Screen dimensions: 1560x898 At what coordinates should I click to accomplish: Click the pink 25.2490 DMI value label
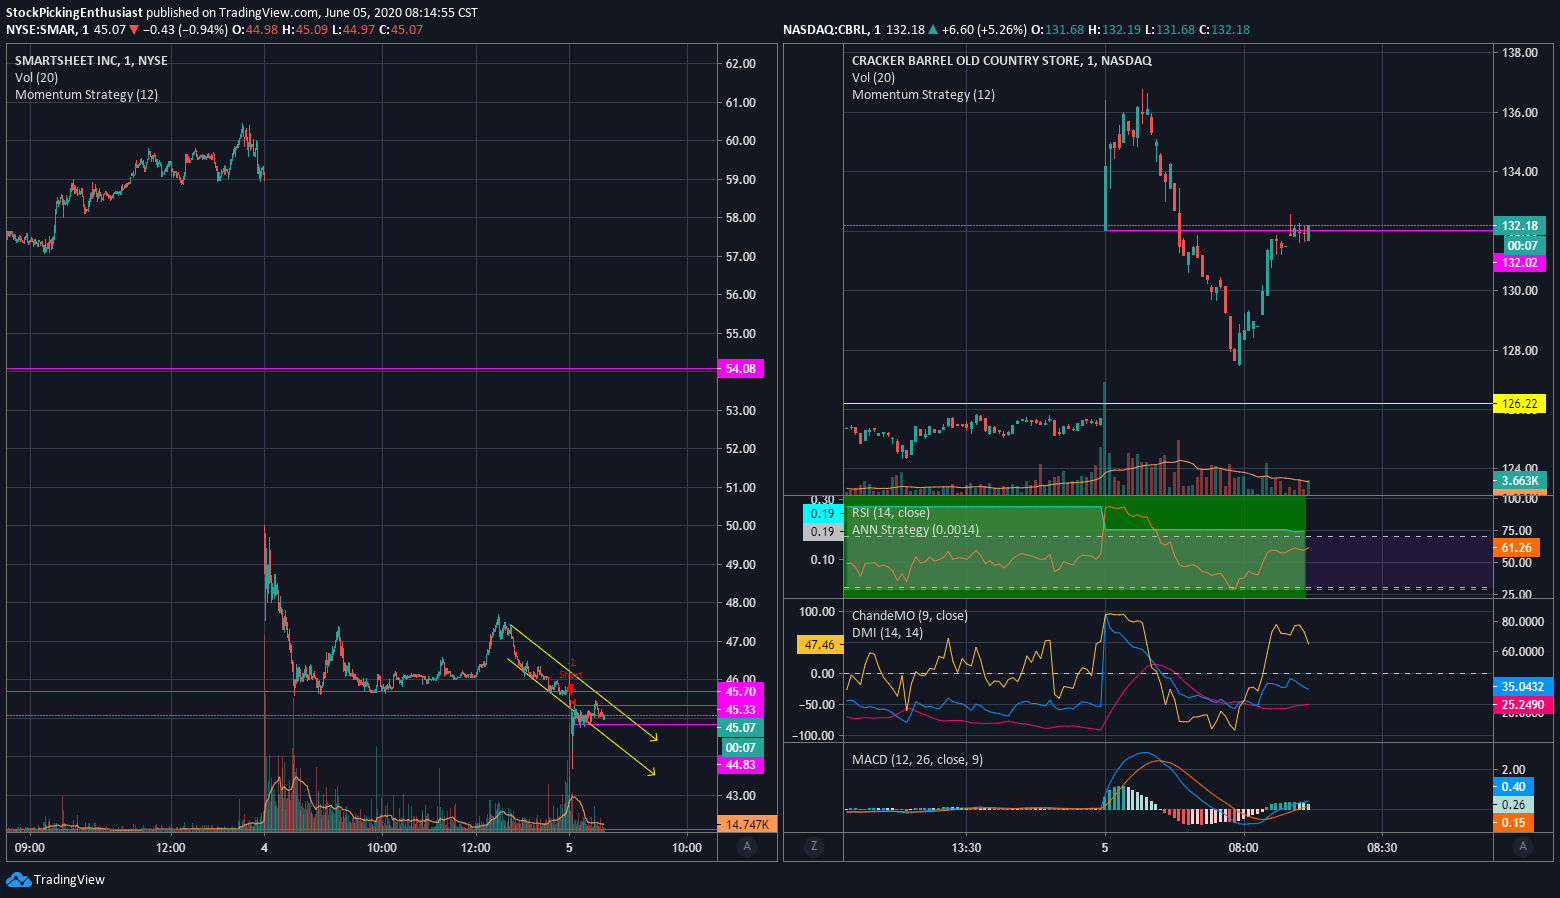[1523, 705]
